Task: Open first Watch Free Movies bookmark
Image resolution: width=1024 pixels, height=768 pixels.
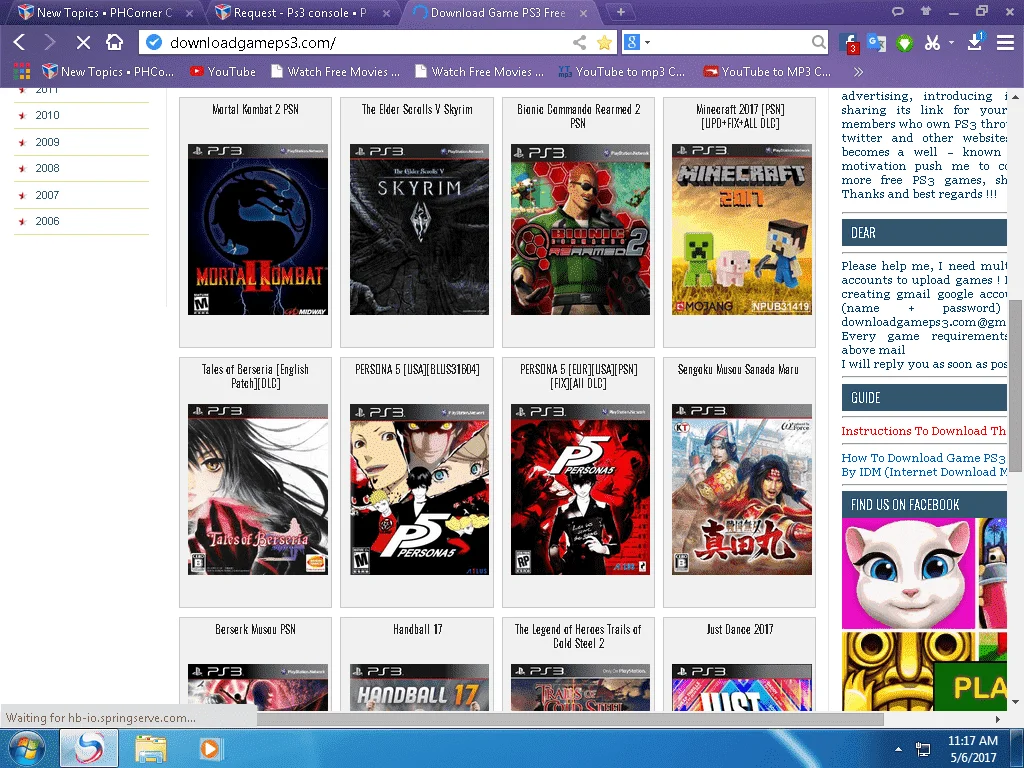Action: tap(335, 72)
